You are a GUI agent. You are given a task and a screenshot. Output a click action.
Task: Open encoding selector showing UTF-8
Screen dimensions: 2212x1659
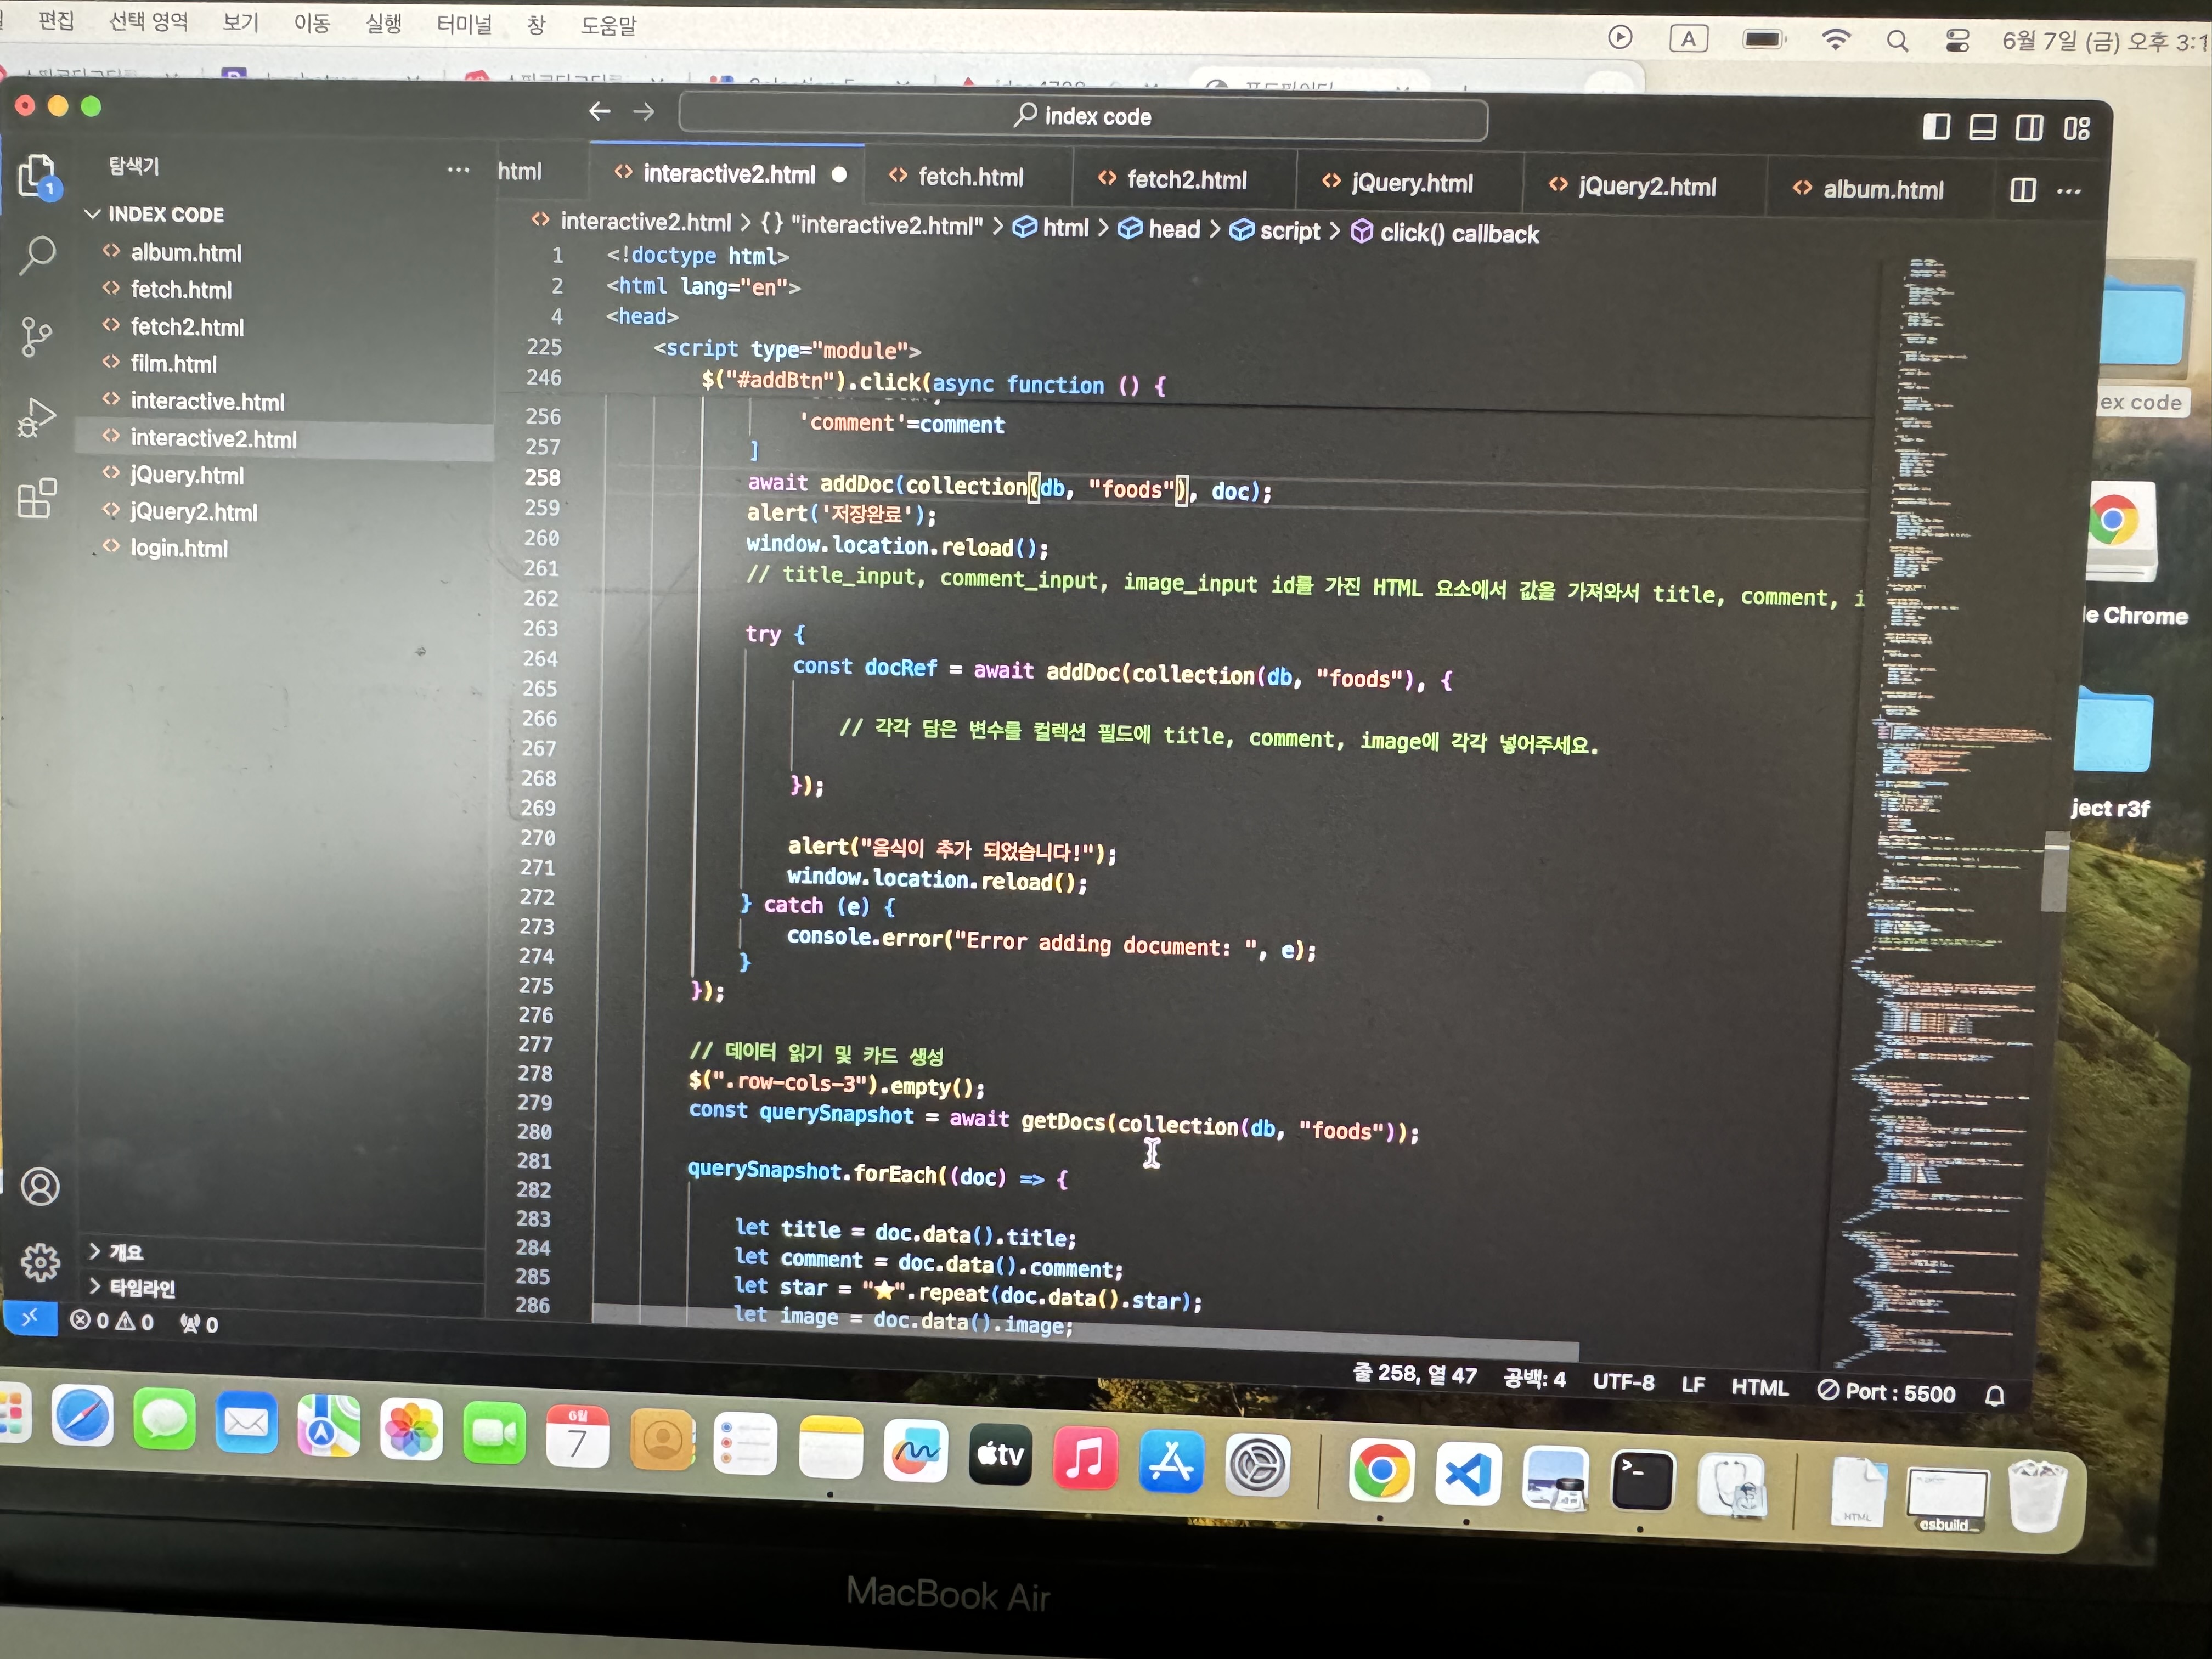click(1623, 1382)
